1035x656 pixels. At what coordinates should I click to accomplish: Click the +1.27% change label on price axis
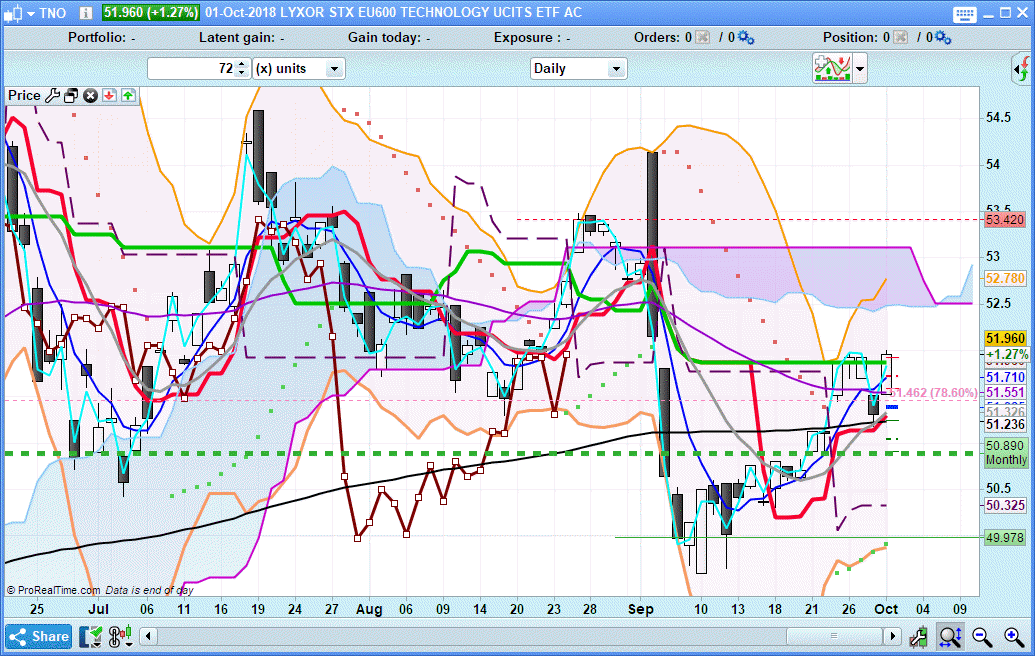1007,354
